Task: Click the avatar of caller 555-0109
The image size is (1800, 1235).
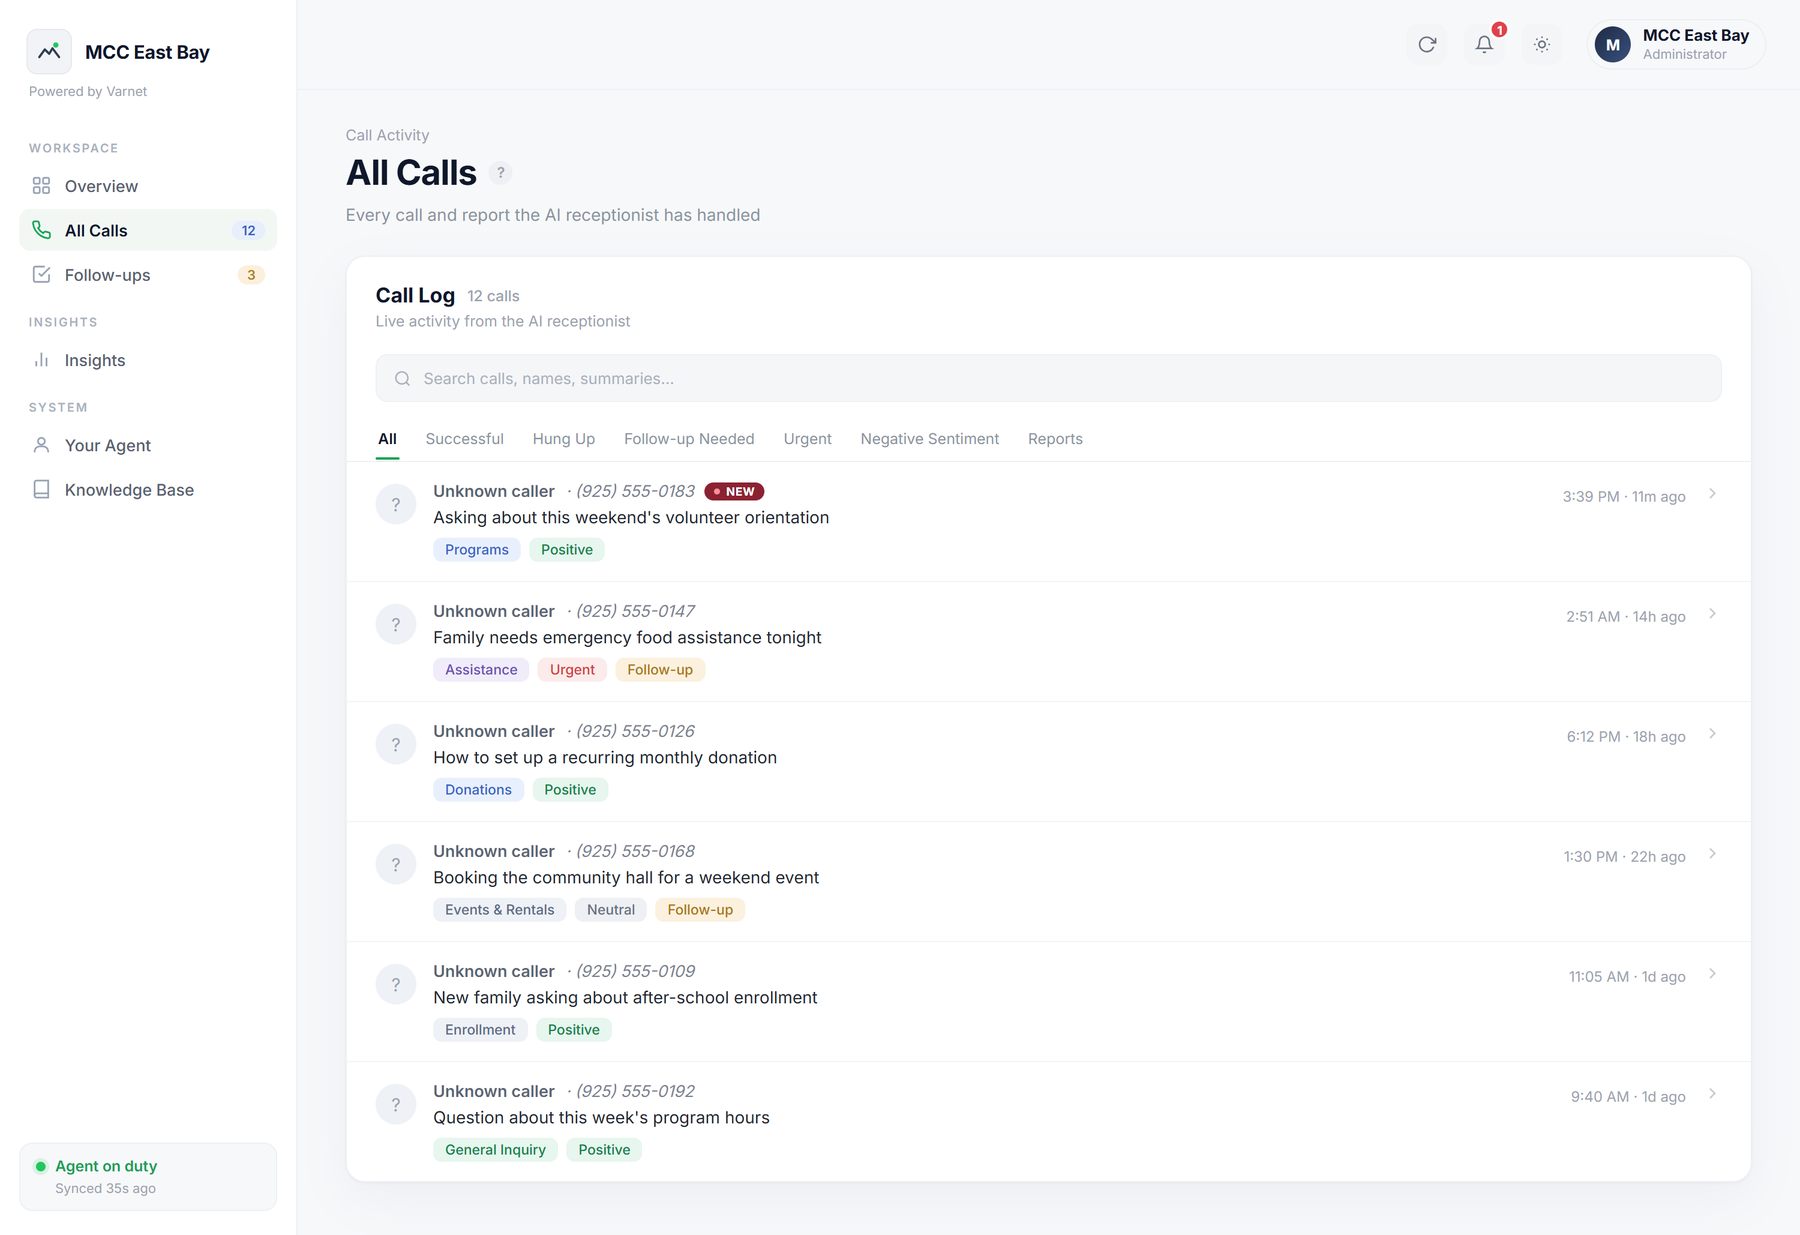Action: pyautogui.click(x=396, y=984)
